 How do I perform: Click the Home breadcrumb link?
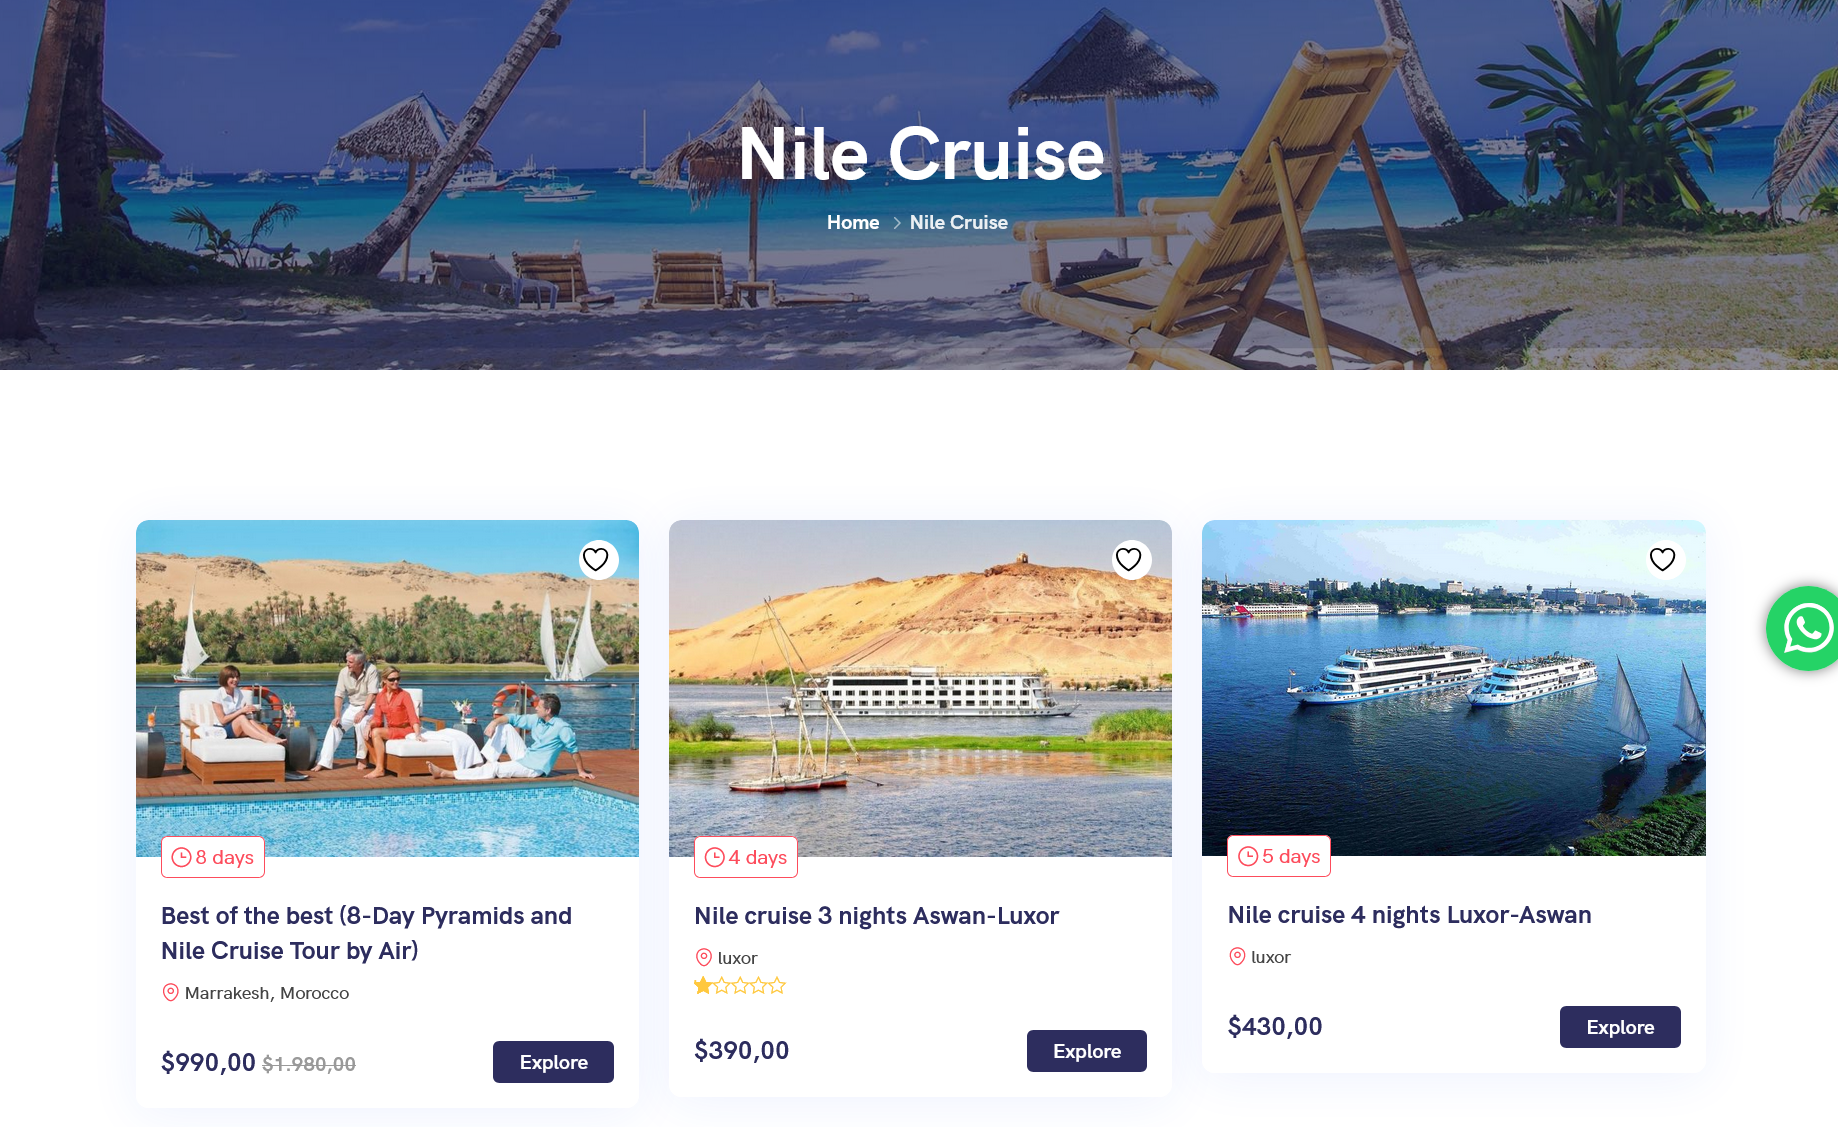(852, 223)
